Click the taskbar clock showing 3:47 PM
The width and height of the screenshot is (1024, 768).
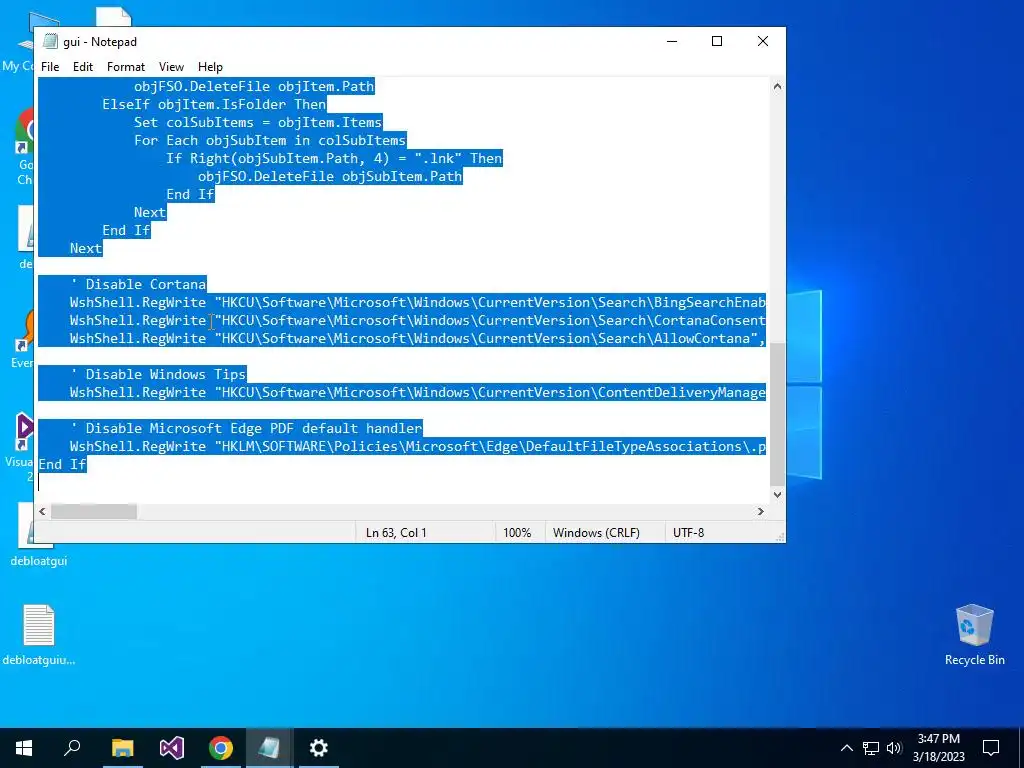[x=938, y=748]
